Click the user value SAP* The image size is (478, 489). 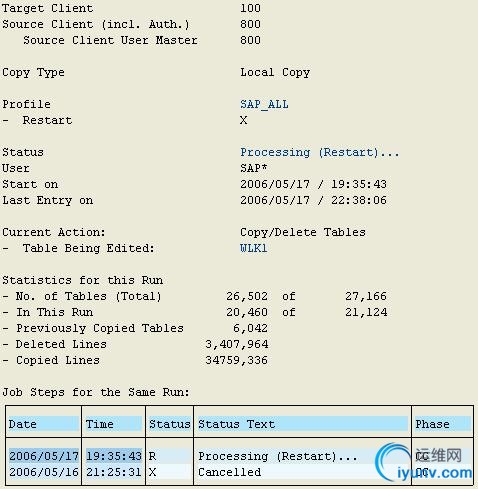tap(254, 168)
